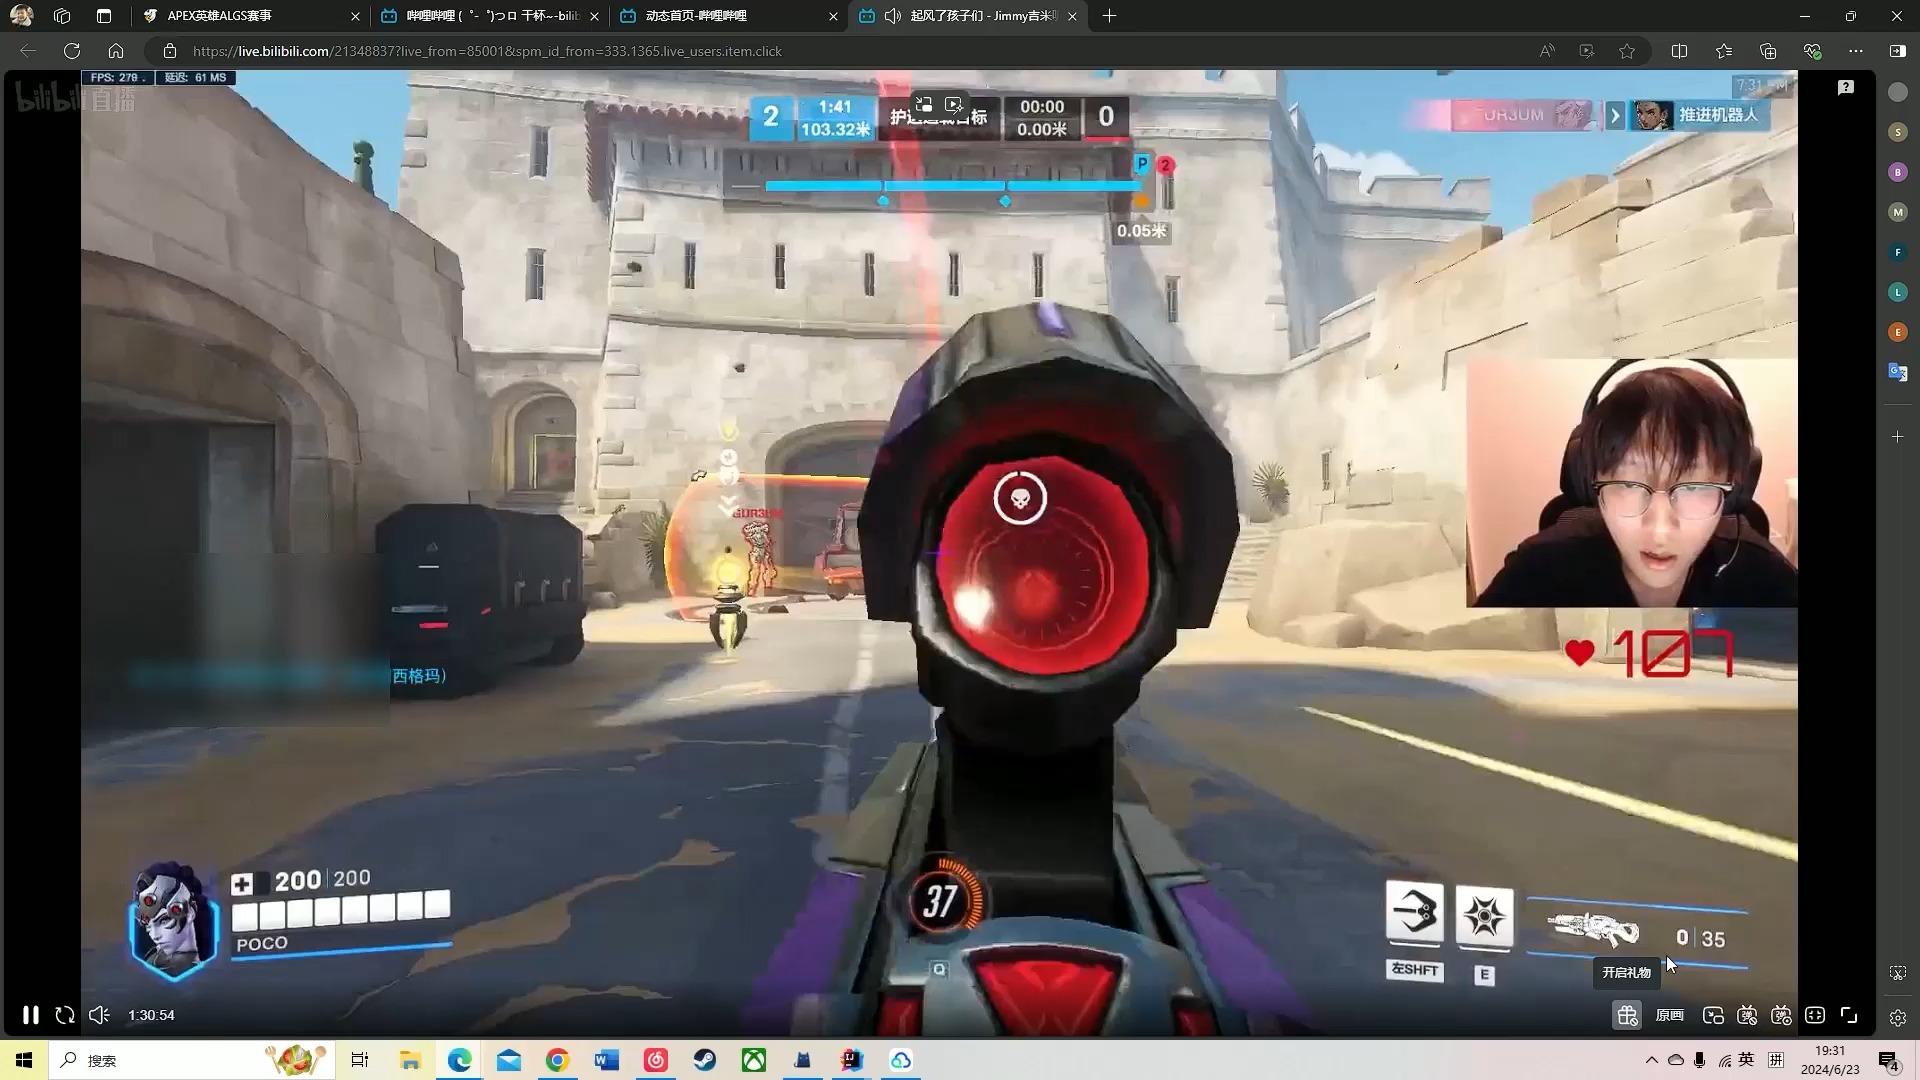Open the immersive video icon in address bar
The width and height of the screenshot is (1920, 1080).
pyautogui.click(x=1587, y=51)
